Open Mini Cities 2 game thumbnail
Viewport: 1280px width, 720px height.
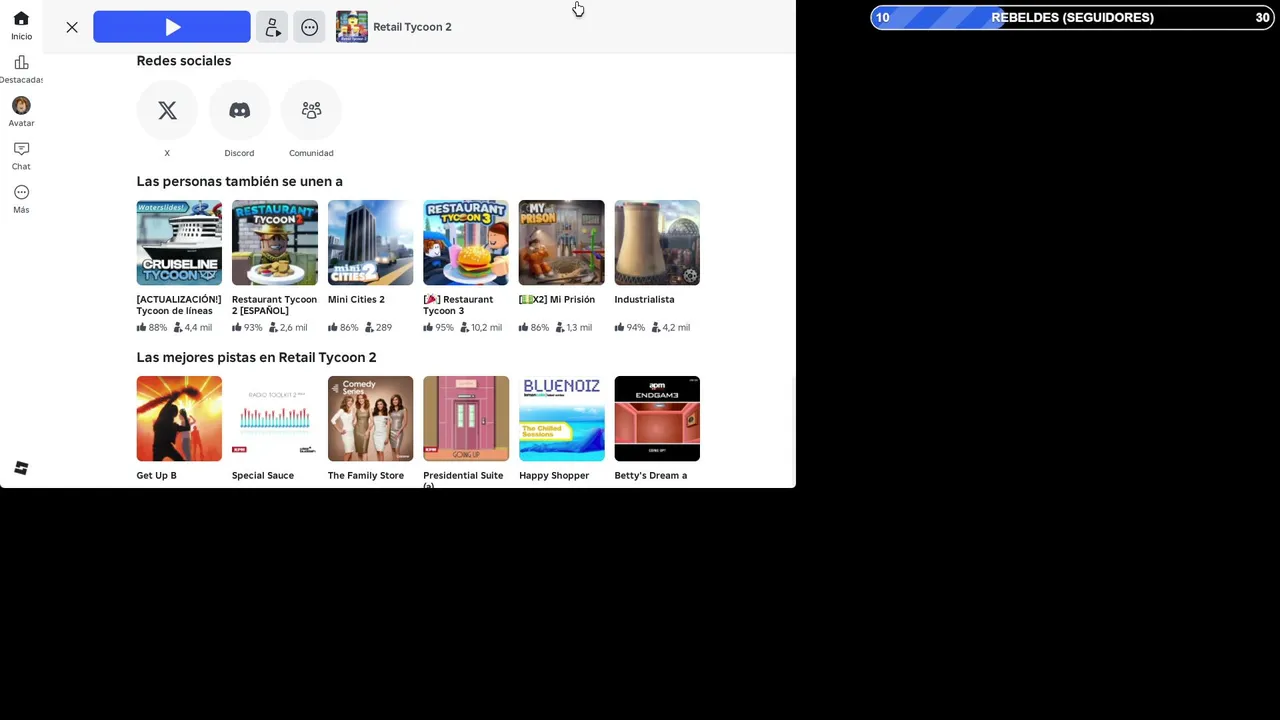coord(370,243)
